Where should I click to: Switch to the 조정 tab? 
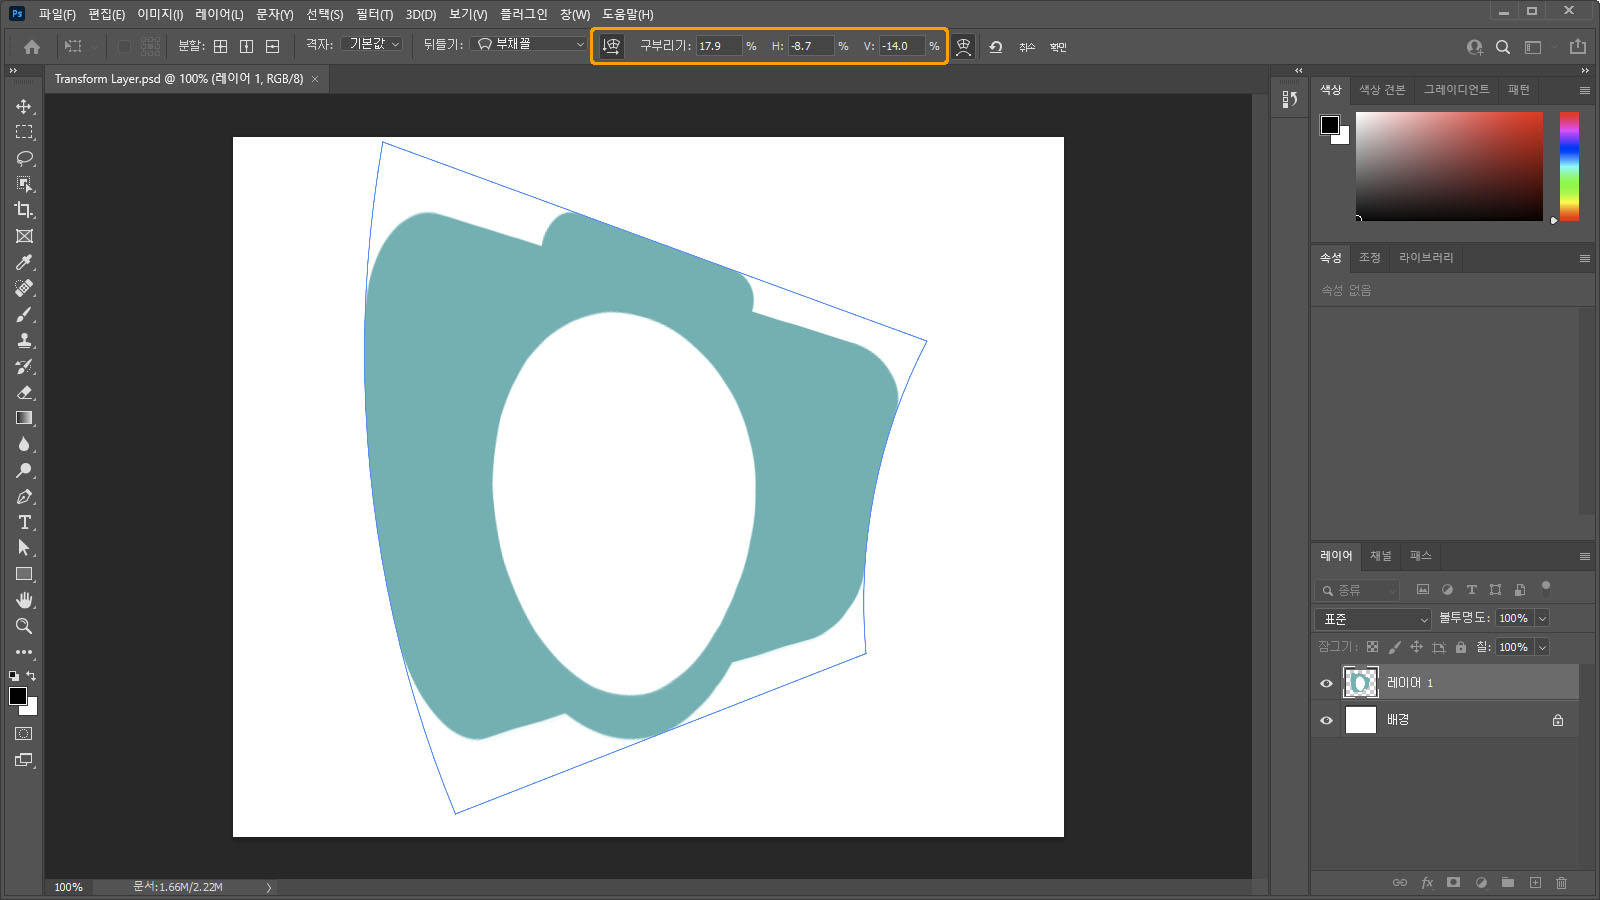[x=1369, y=258]
